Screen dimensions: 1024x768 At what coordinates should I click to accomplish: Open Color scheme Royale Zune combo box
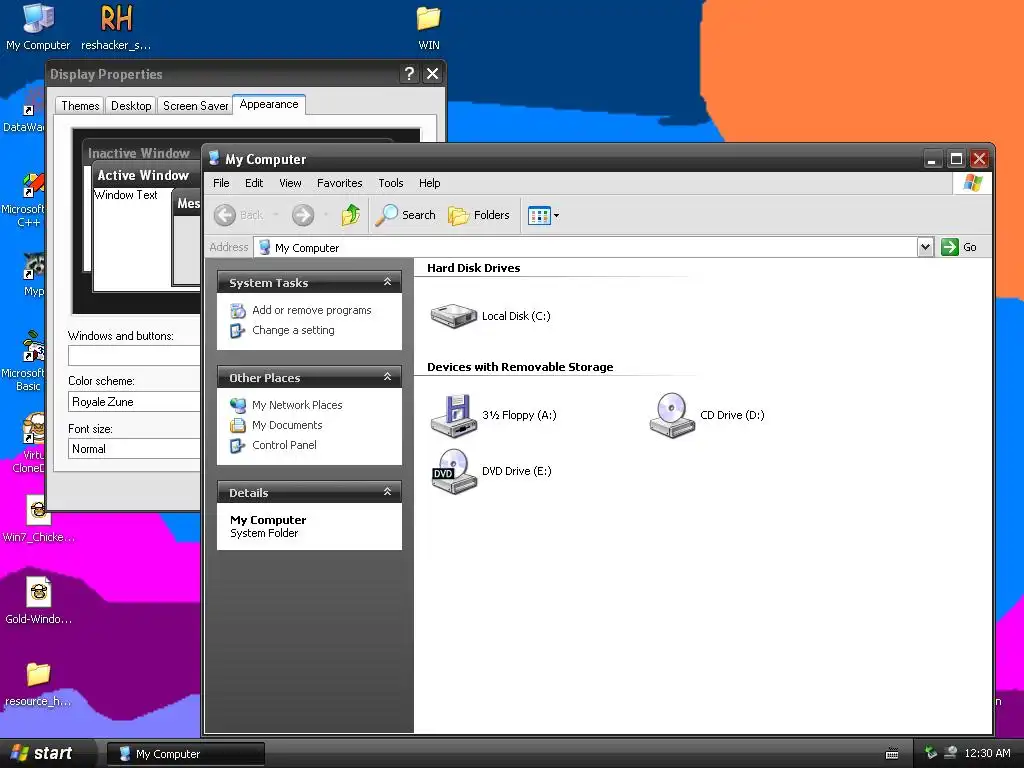point(134,402)
